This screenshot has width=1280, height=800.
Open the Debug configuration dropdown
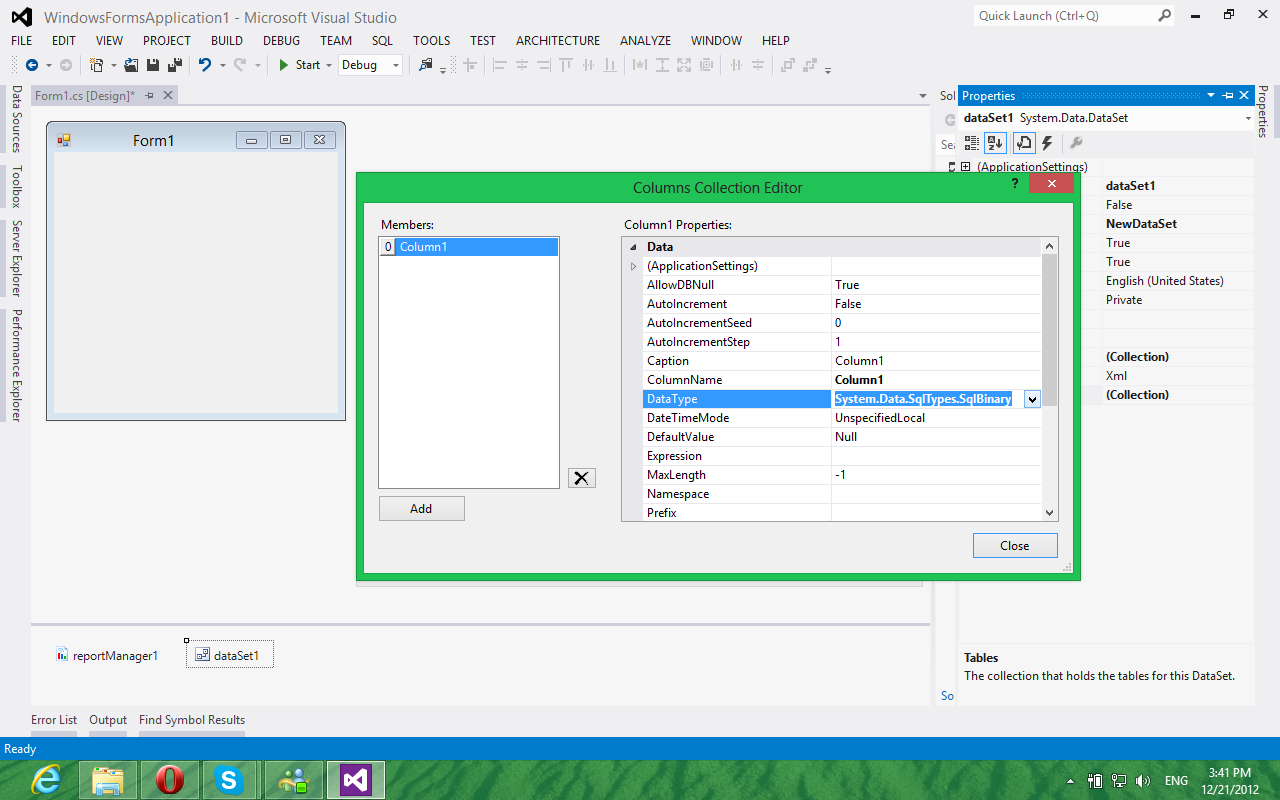pyautogui.click(x=393, y=64)
